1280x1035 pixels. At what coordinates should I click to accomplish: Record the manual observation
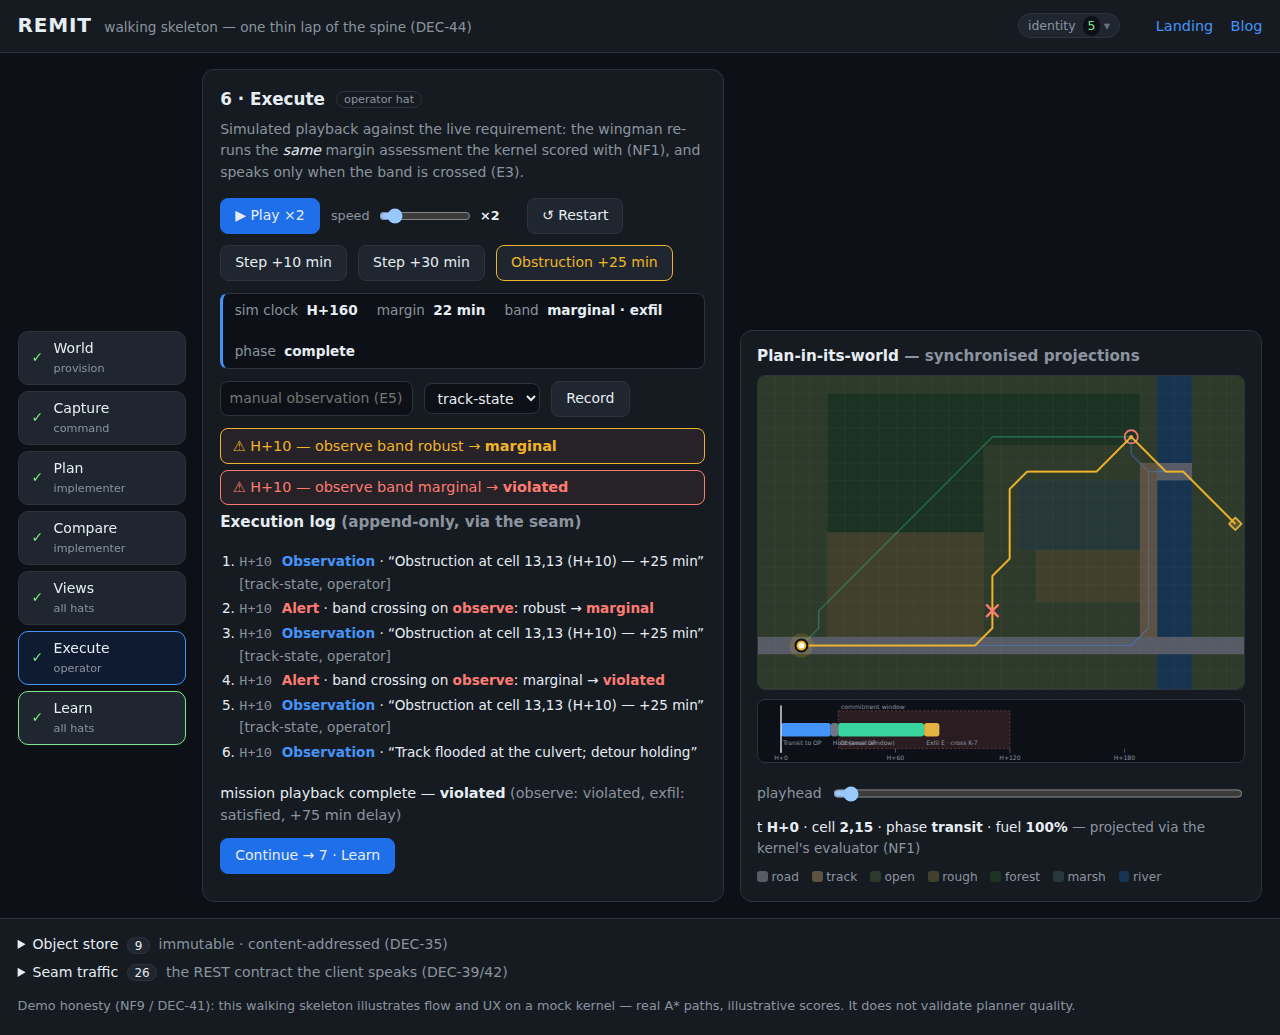pos(590,398)
